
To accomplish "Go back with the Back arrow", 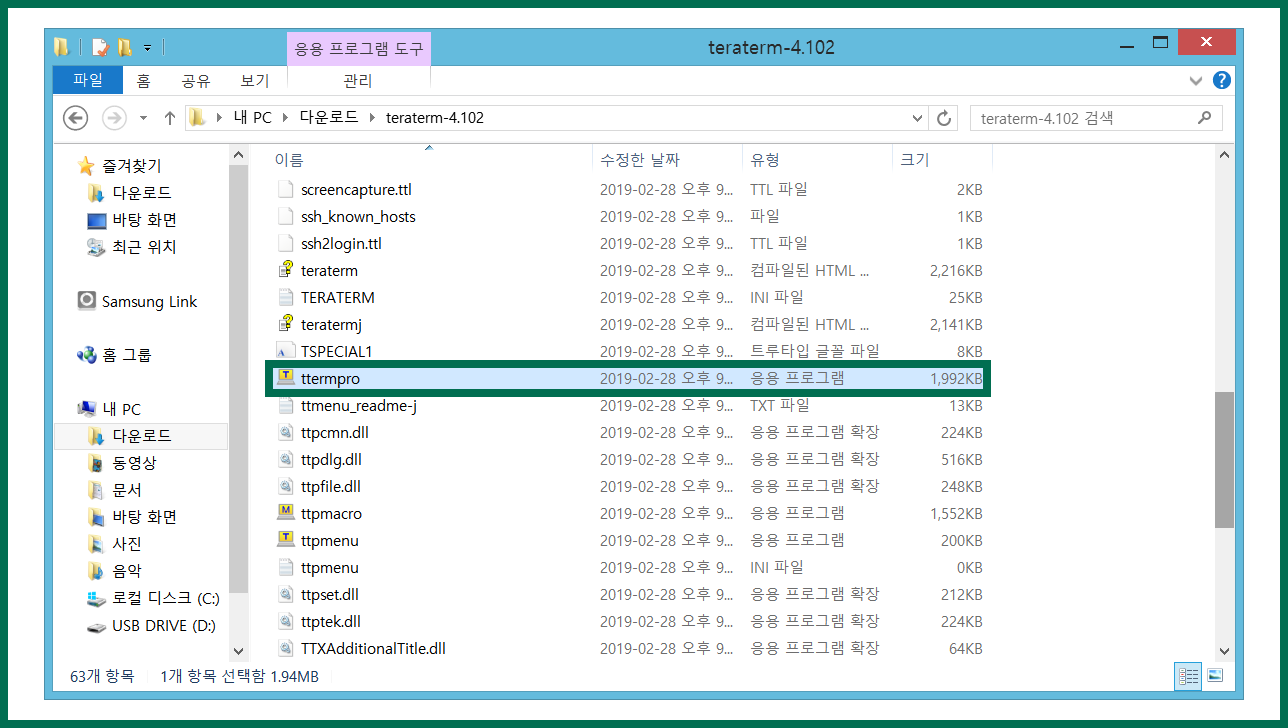I will tap(76, 118).
